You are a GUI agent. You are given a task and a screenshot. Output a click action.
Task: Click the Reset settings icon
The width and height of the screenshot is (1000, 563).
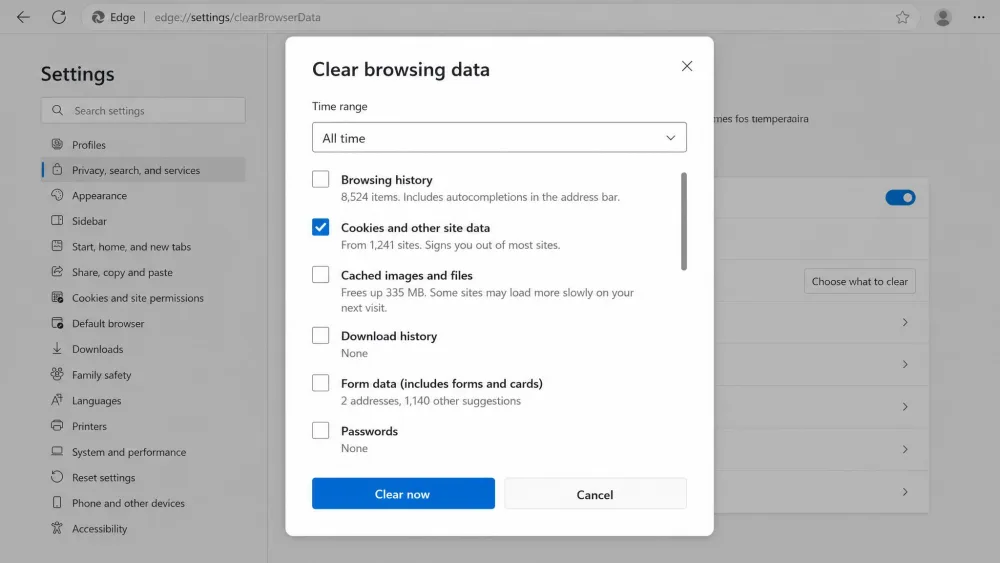(x=57, y=477)
